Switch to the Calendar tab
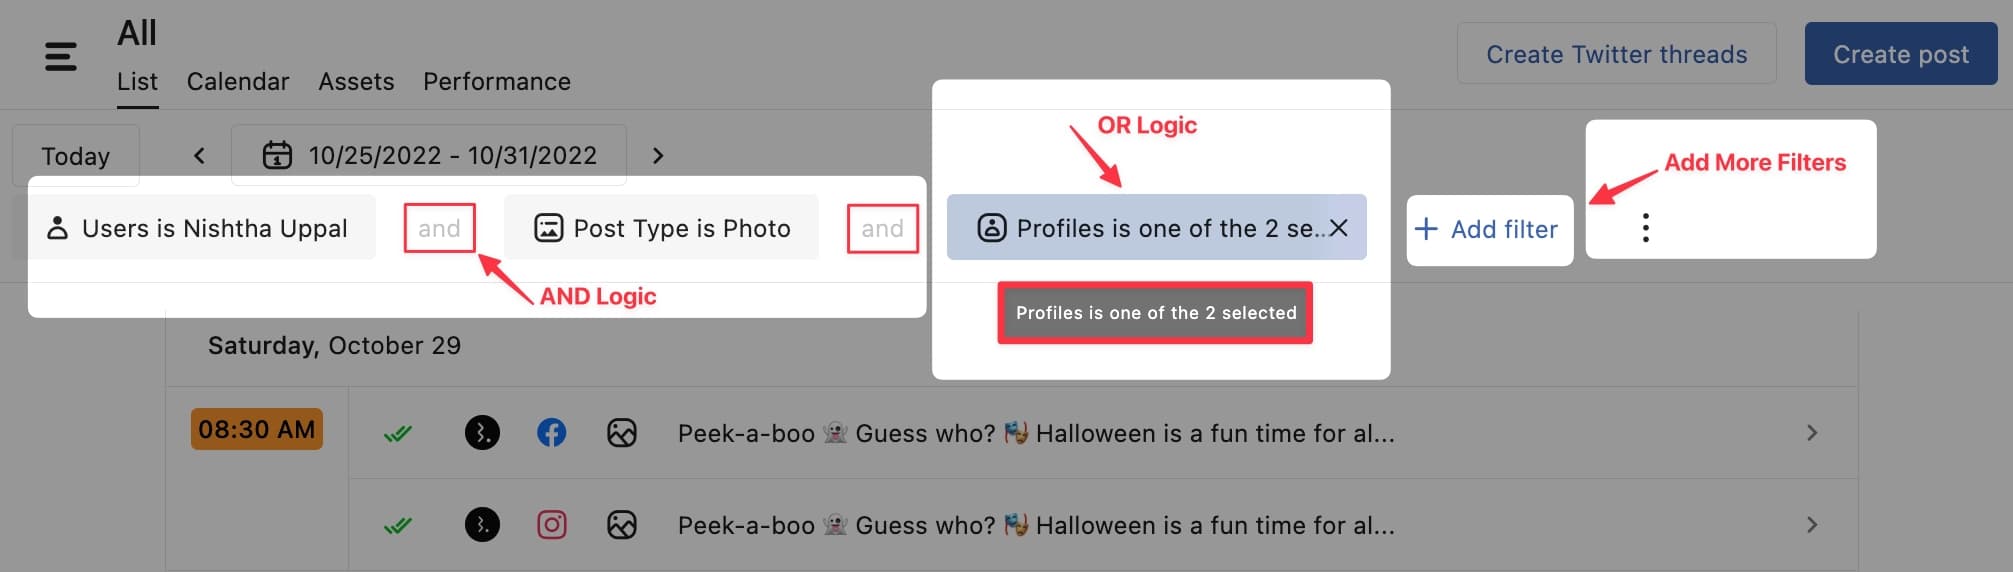The height and width of the screenshot is (572, 2013). 238,82
